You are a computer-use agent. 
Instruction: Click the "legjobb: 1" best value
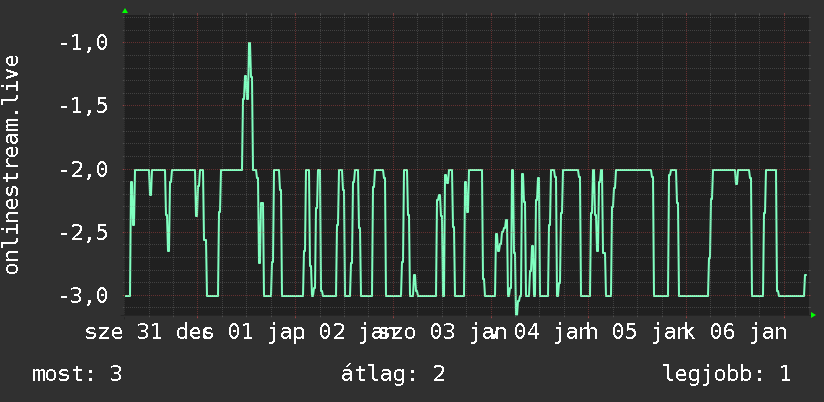coord(727,374)
